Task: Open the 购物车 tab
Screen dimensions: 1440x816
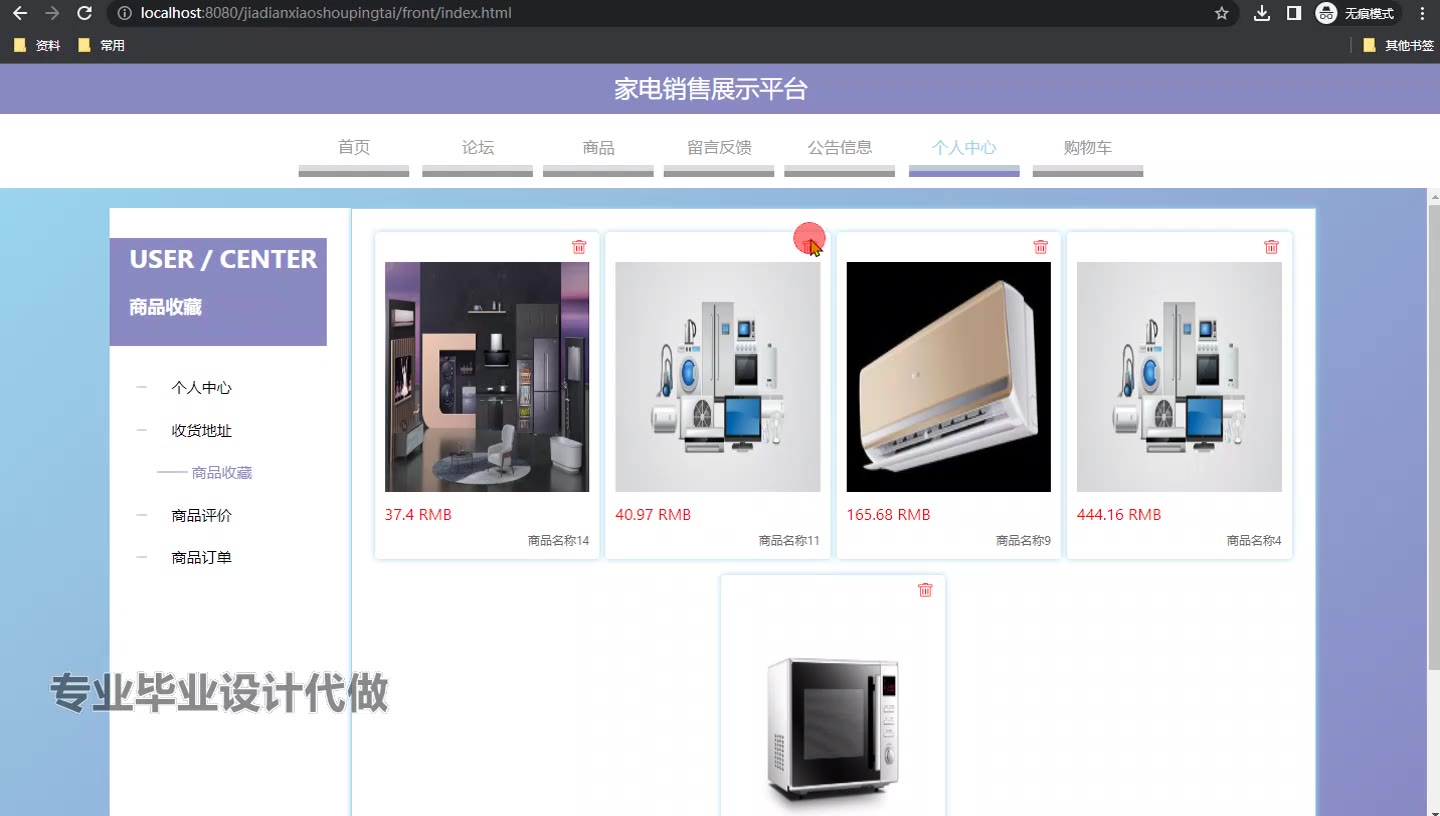Action: [1088, 148]
